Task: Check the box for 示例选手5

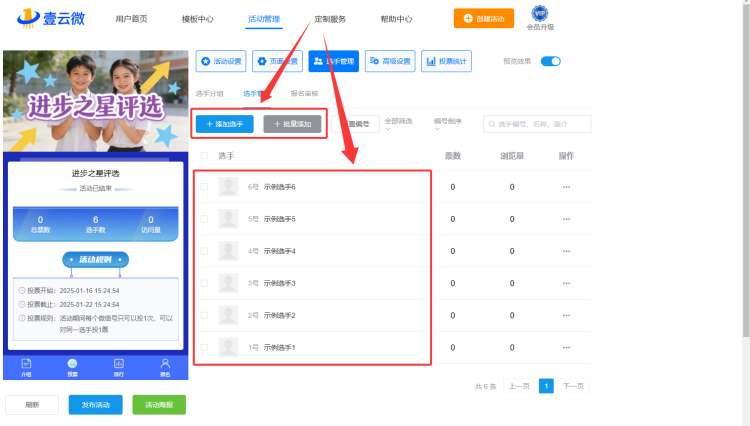Action: click(x=204, y=219)
